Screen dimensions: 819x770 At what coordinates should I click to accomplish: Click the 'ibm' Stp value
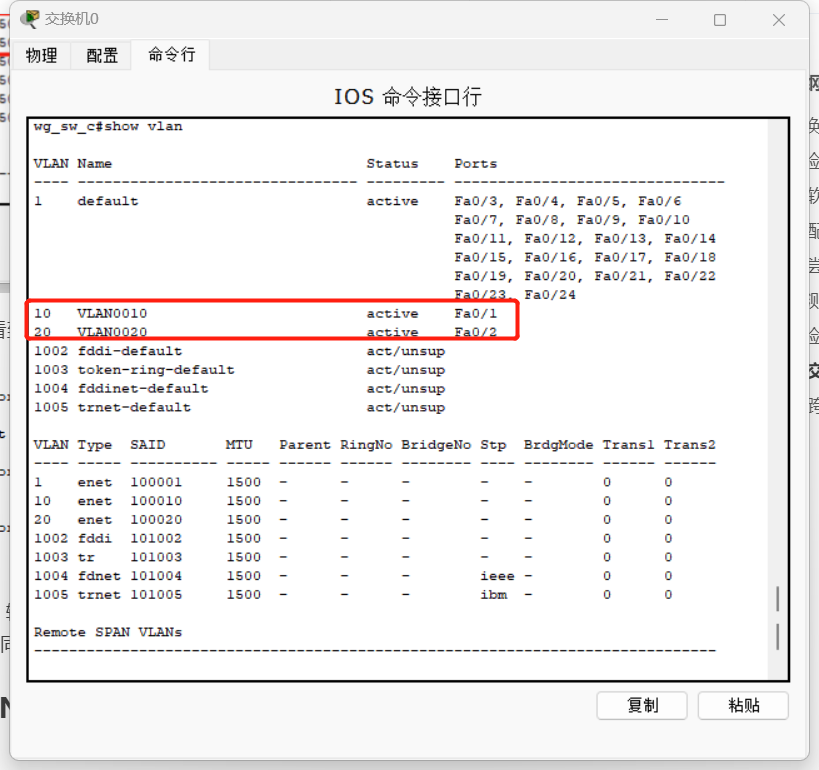(x=494, y=594)
